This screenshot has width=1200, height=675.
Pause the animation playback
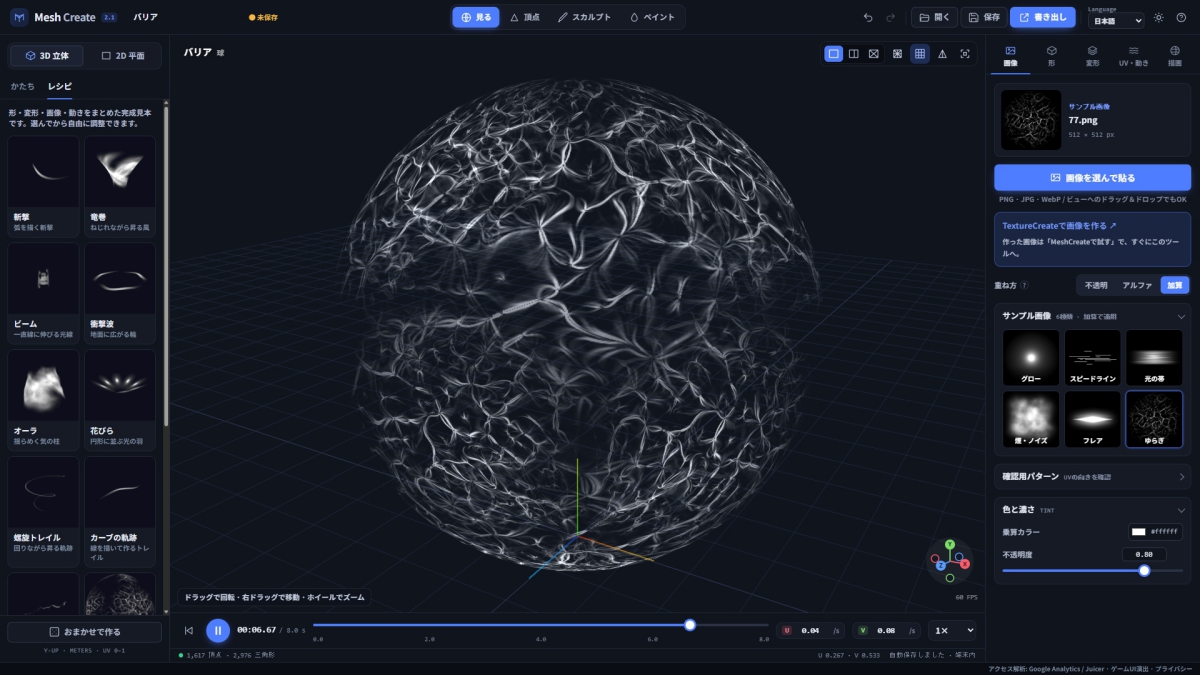point(218,630)
